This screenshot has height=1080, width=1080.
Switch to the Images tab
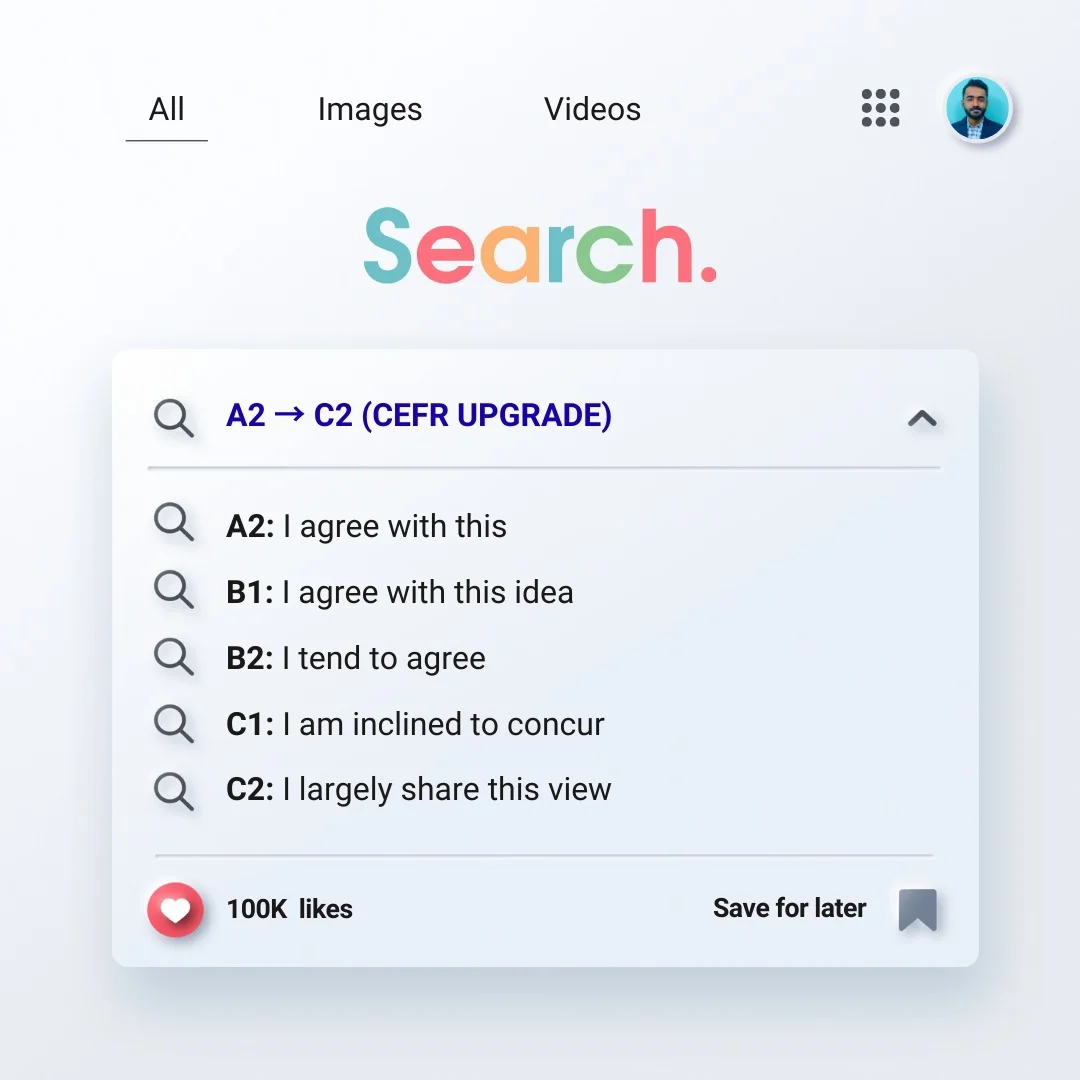[370, 109]
